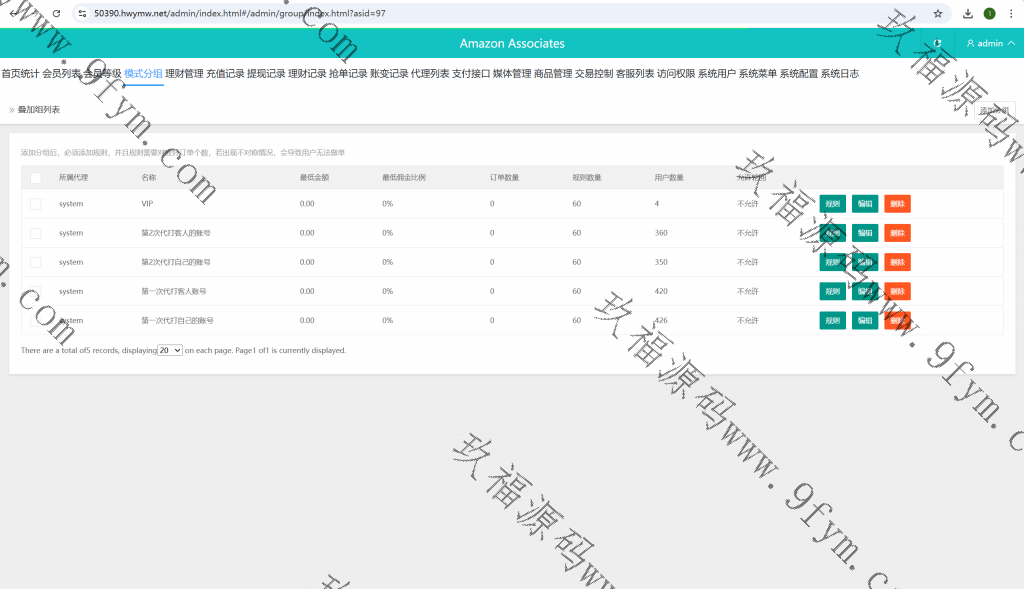
Task: Click 编辑 button for the VIP group
Action: (865, 204)
